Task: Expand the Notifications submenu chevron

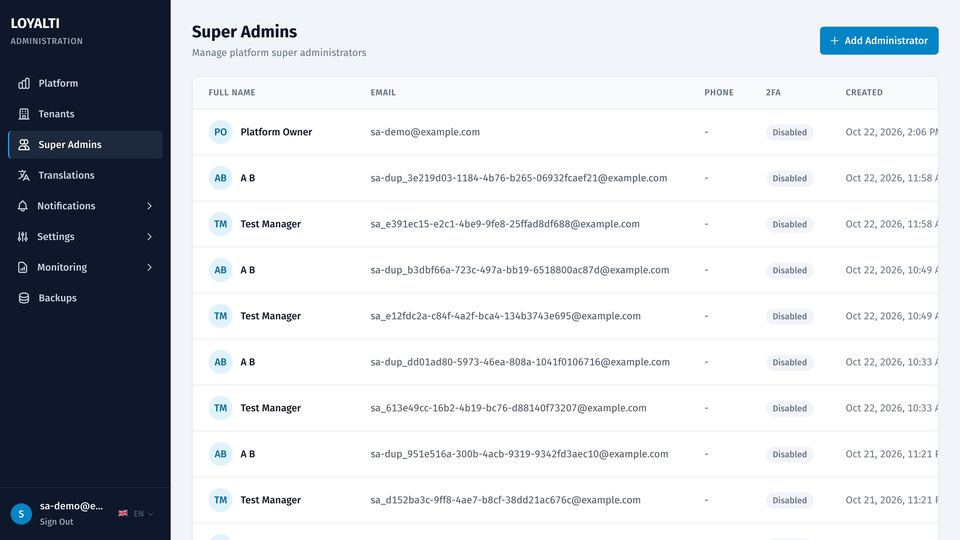Action: coord(149,206)
